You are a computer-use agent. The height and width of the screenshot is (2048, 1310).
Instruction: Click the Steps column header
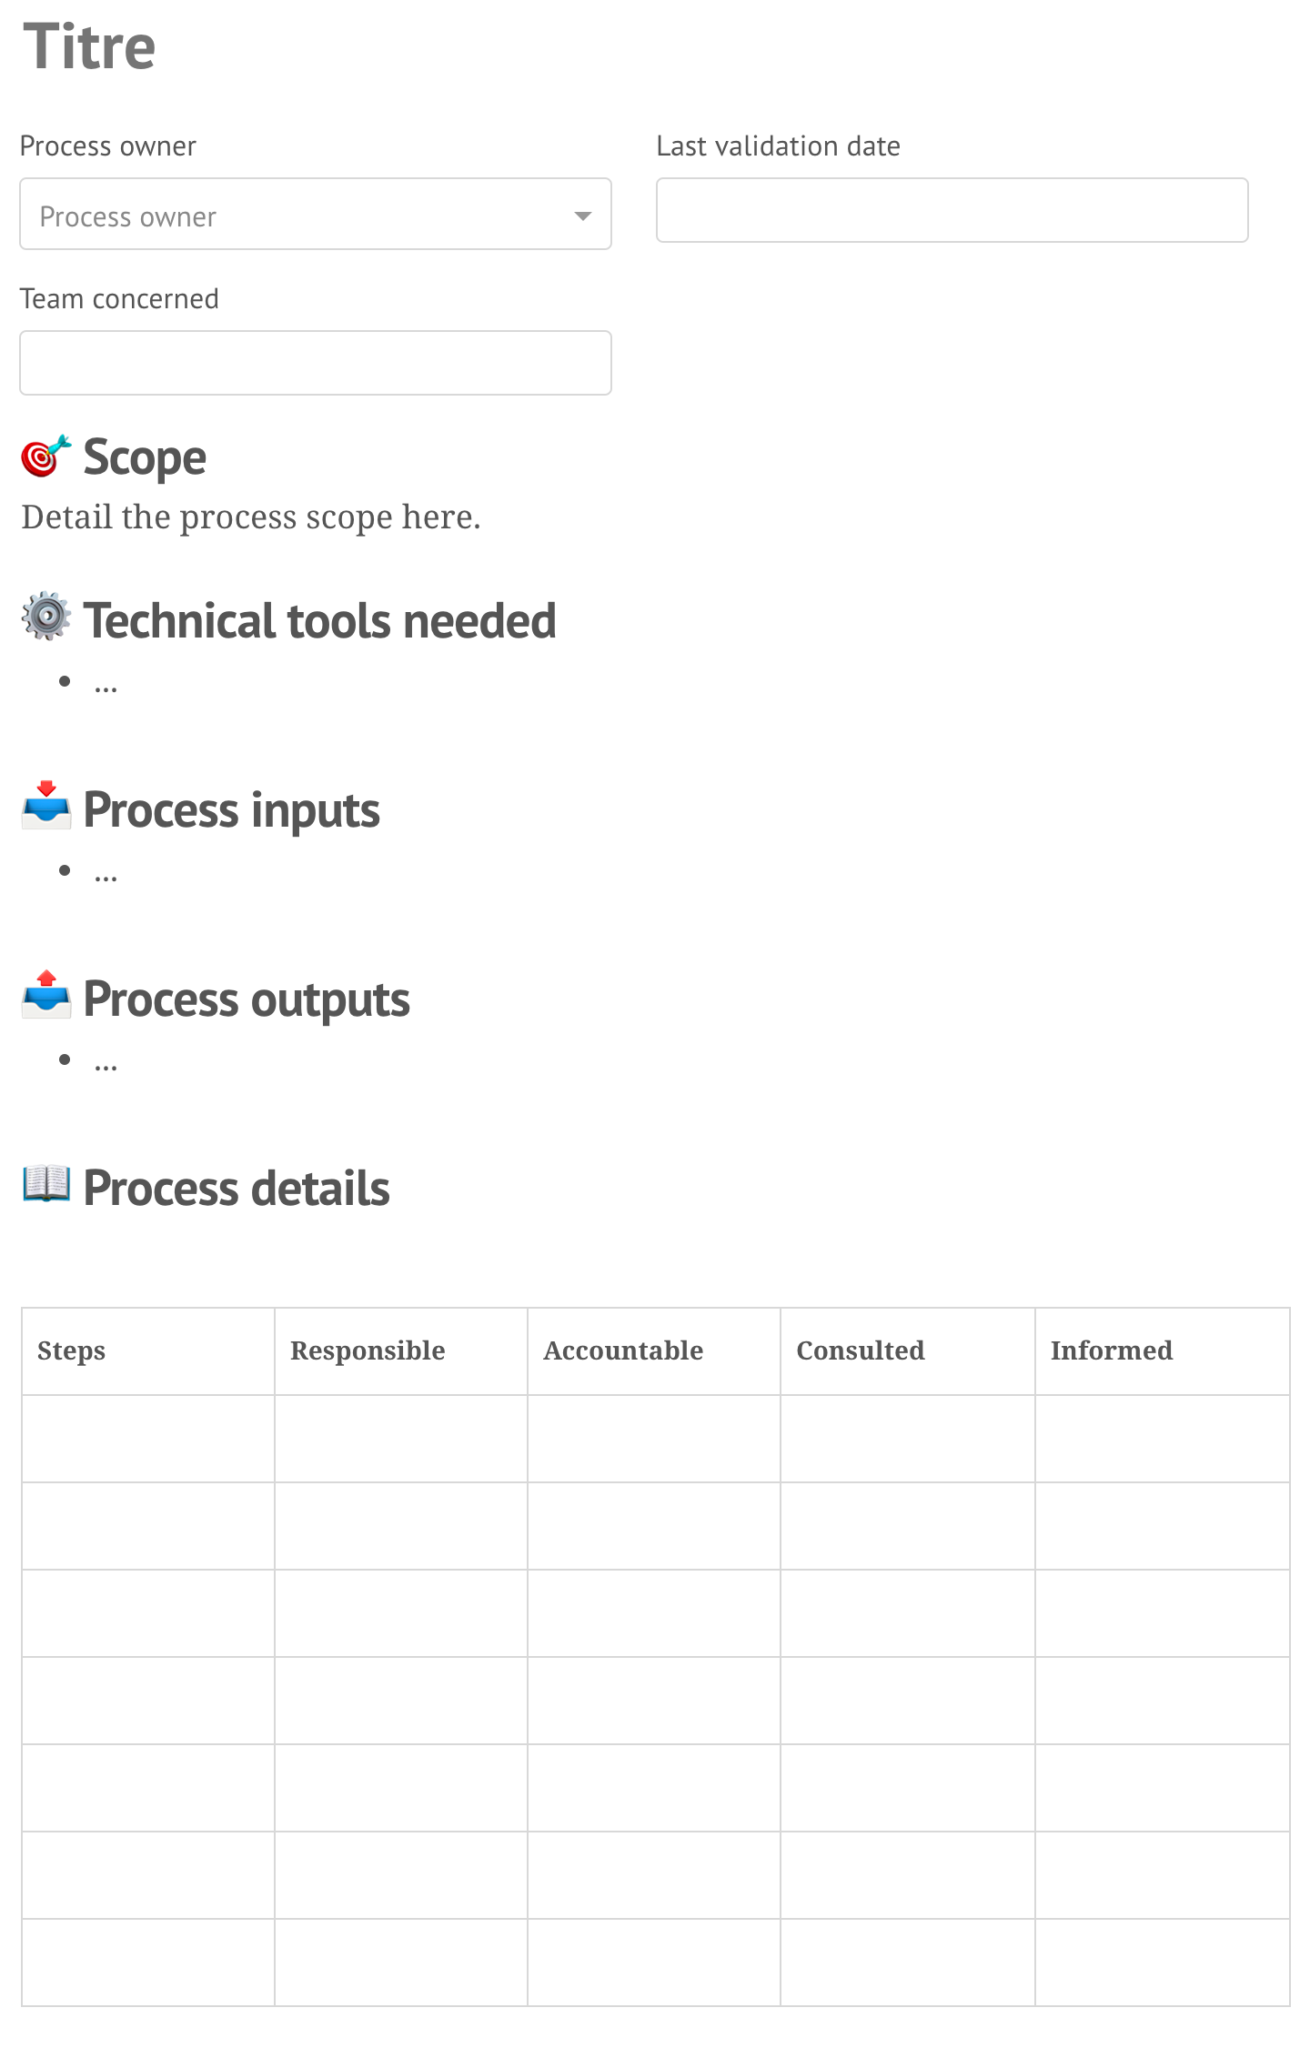click(x=71, y=1351)
